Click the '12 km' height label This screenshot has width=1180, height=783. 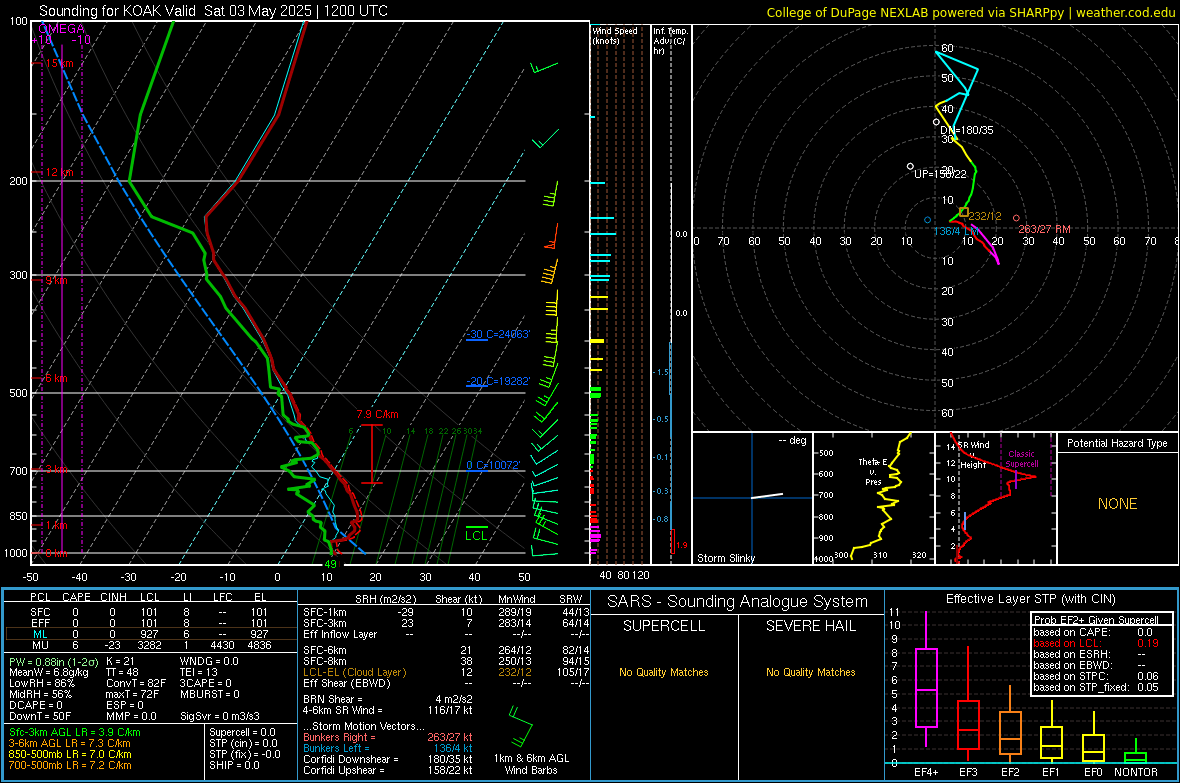tap(59, 172)
